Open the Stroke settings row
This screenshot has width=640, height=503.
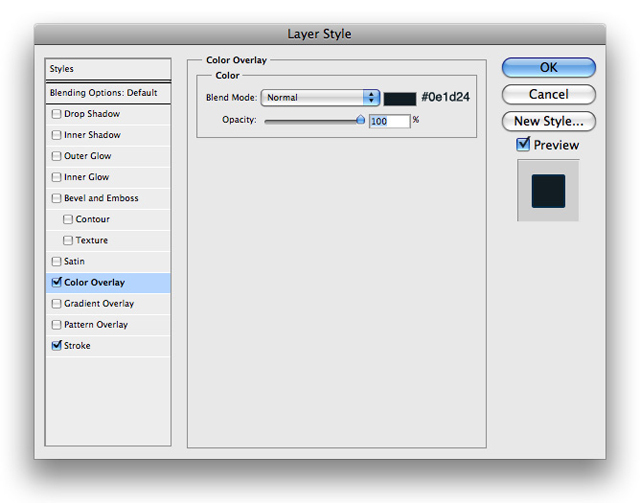tap(108, 346)
